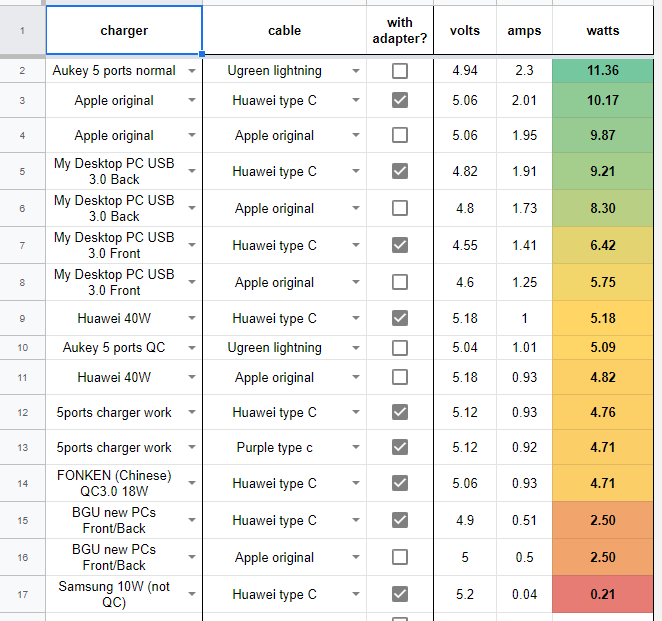Uncheck adapter box in Purple type c row
The image size is (662, 621).
point(400,448)
